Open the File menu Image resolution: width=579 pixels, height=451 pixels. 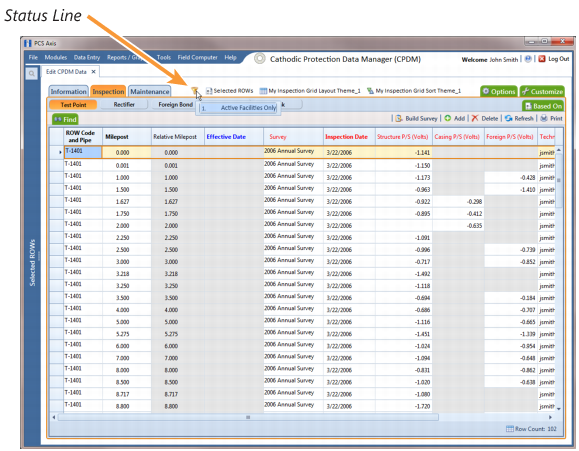pos(33,57)
